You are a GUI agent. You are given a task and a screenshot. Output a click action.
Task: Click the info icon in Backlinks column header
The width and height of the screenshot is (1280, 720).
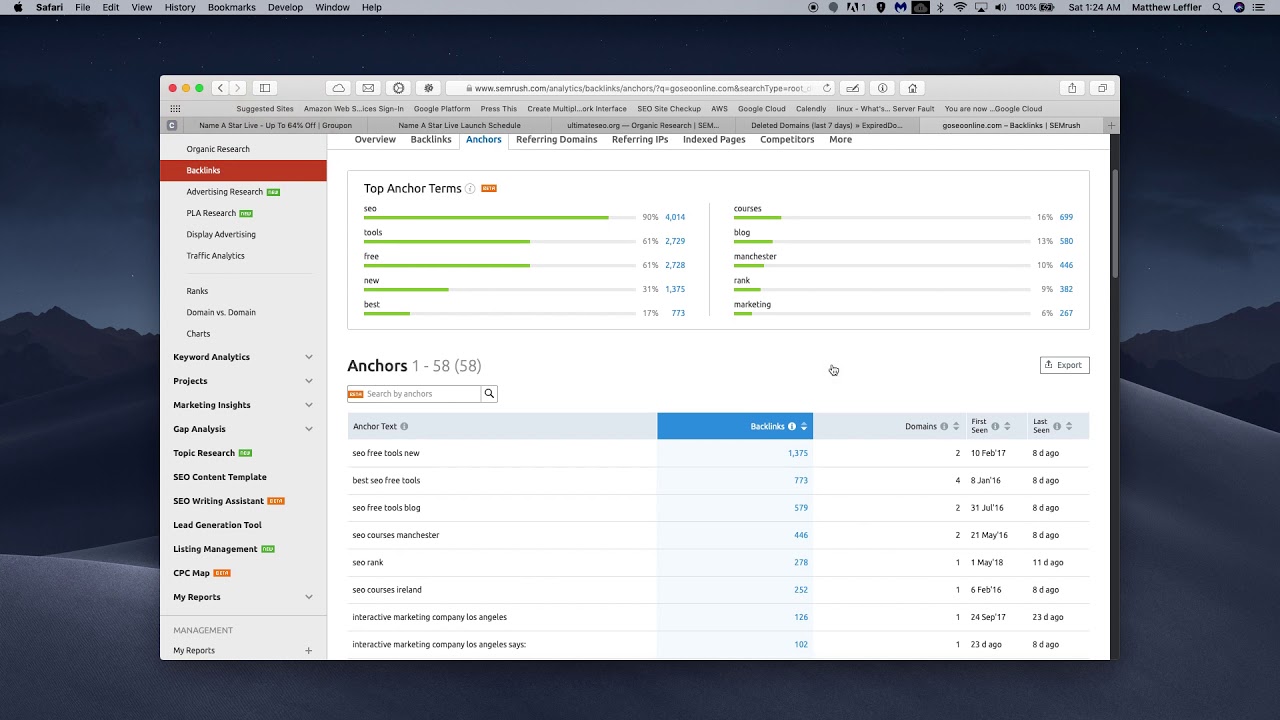pyautogui.click(x=792, y=426)
